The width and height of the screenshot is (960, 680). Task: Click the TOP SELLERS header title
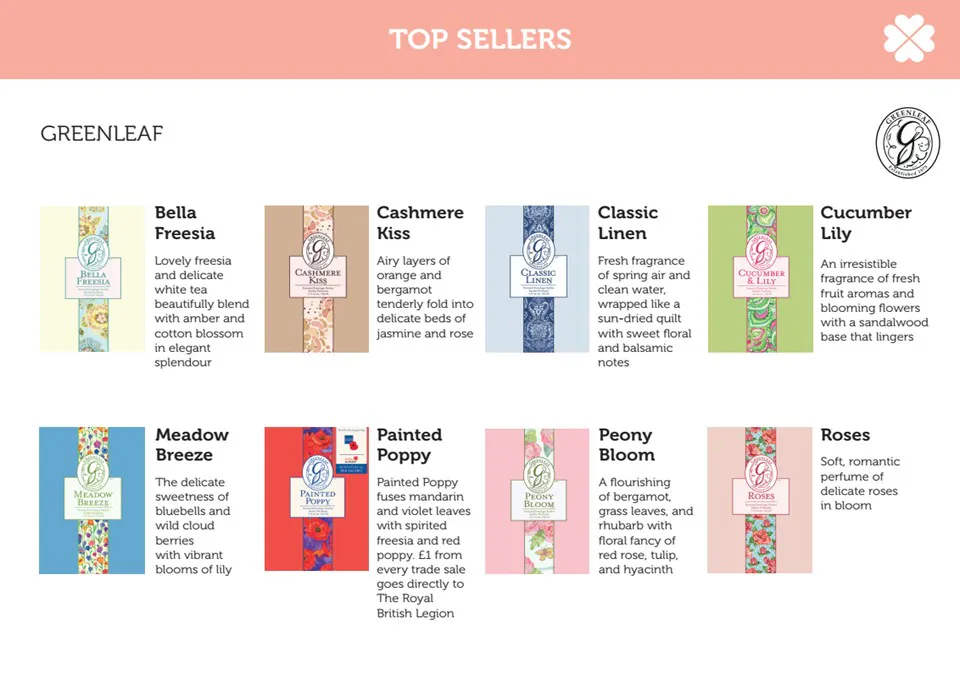[x=480, y=39]
